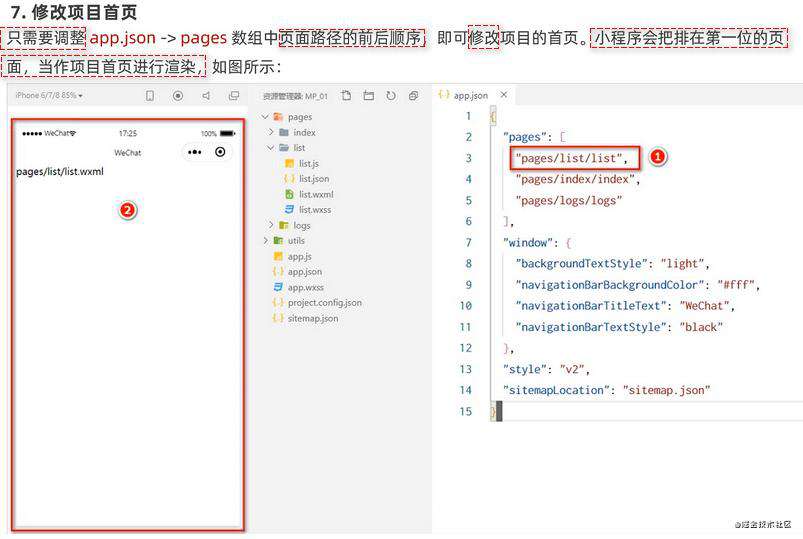
Task: Open app.json file in tree
Action: (305, 272)
